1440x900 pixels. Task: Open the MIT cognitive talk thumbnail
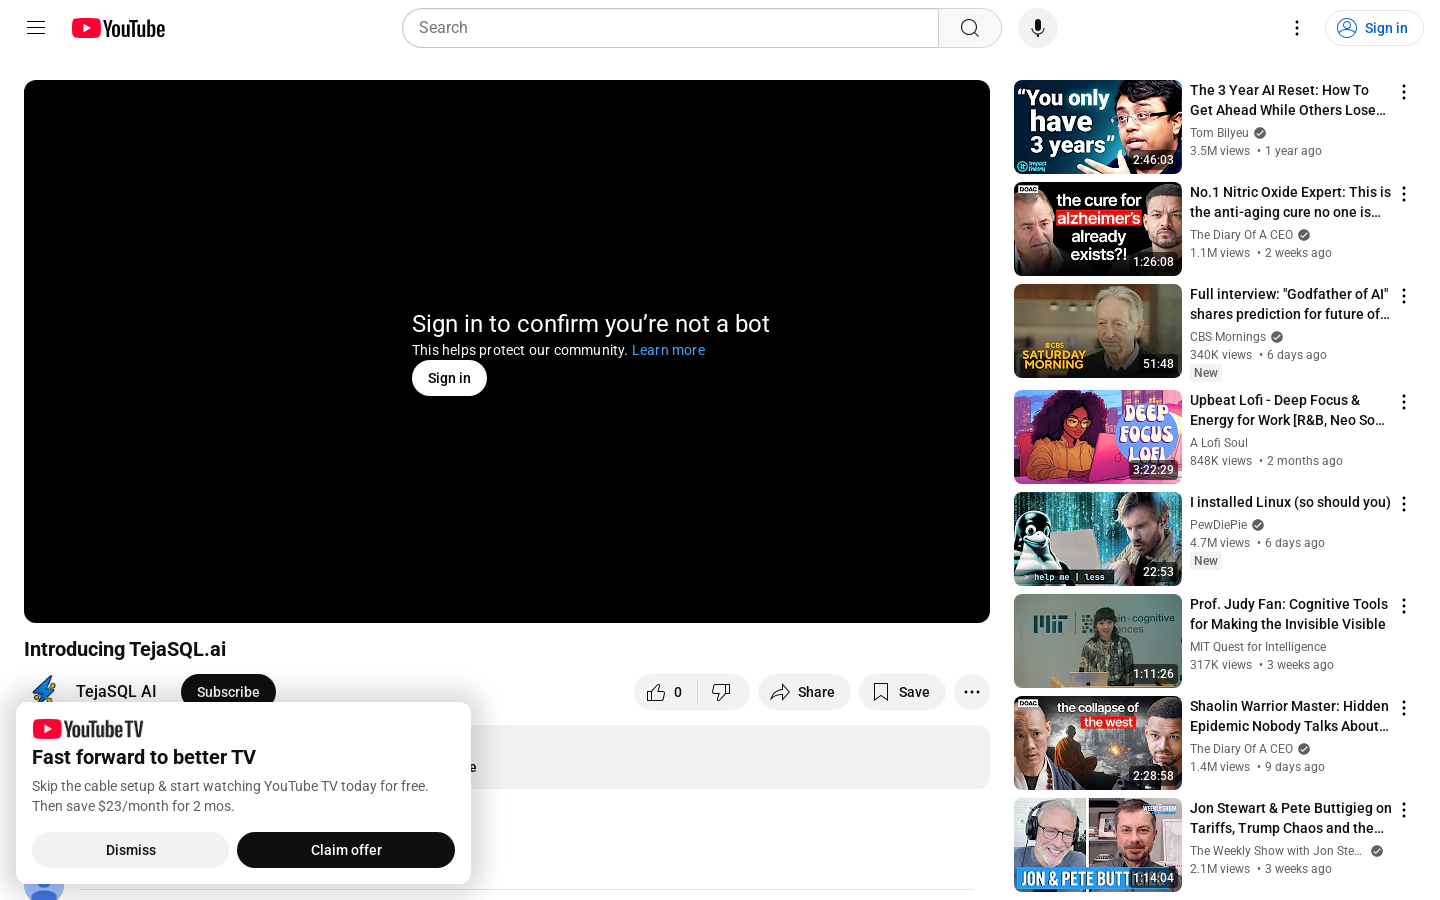[x=1098, y=641]
